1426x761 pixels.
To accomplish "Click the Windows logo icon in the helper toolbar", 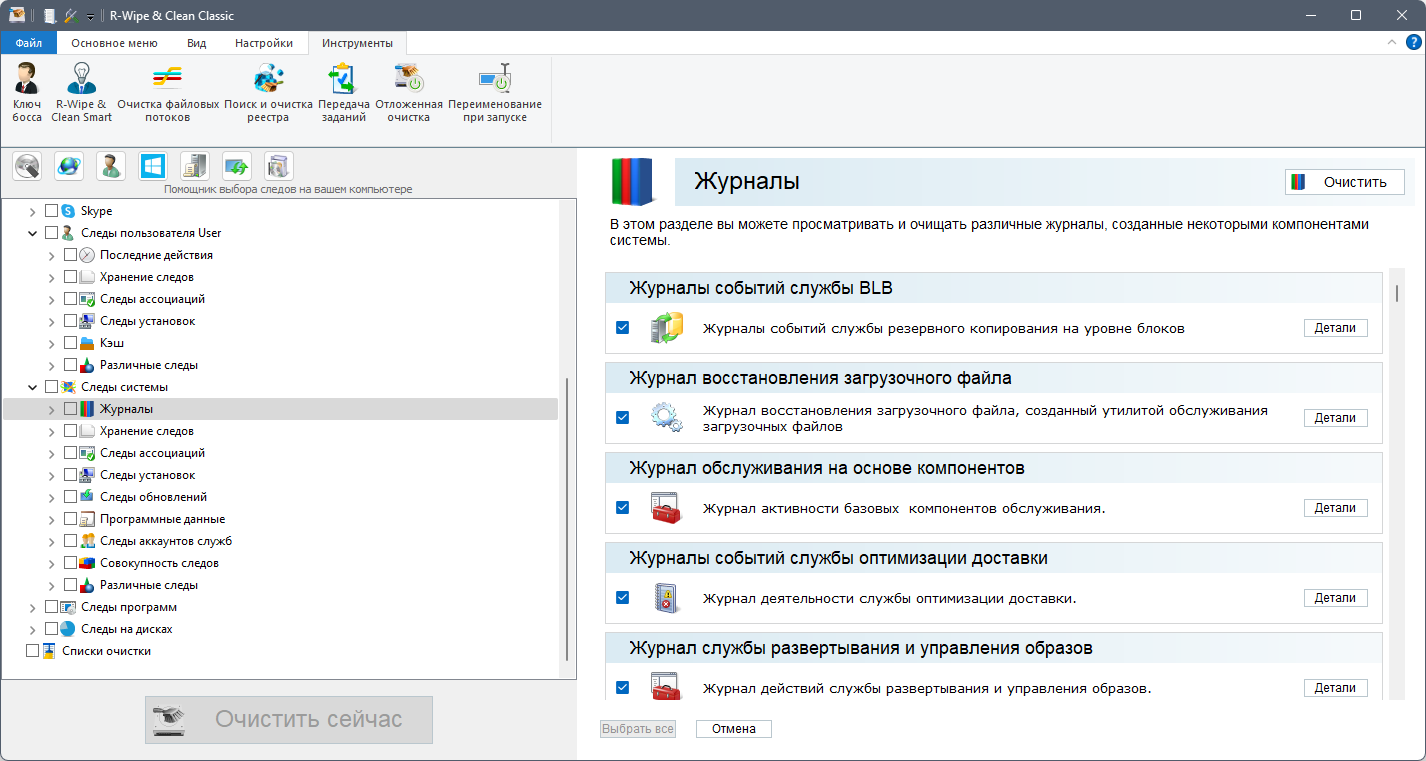I will [x=152, y=165].
